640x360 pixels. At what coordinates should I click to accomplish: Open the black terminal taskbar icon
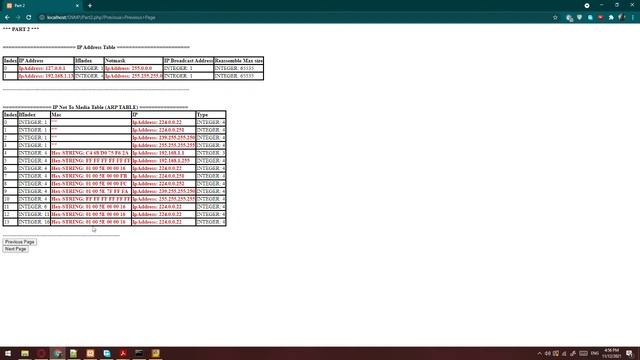point(139,353)
